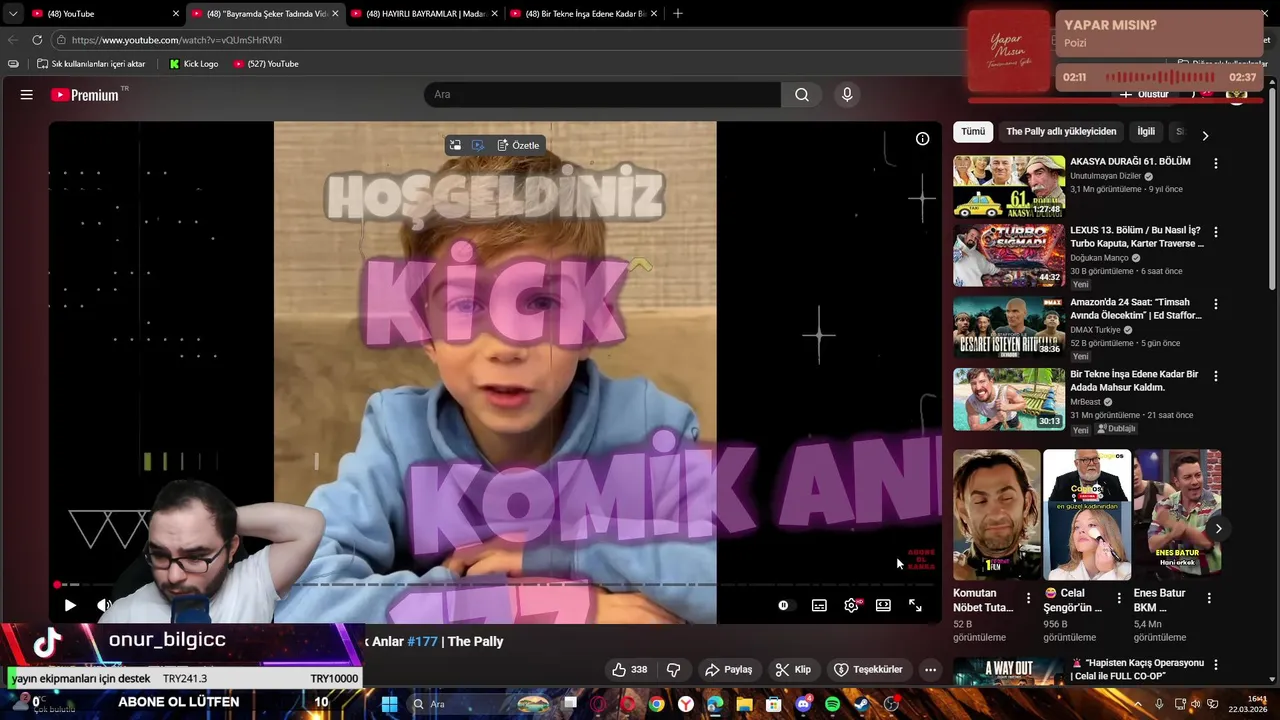The width and height of the screenshot is (1280, 720).
Task: Open menu for Amazon'da 24 Saat video
Action: point(1216,304)
